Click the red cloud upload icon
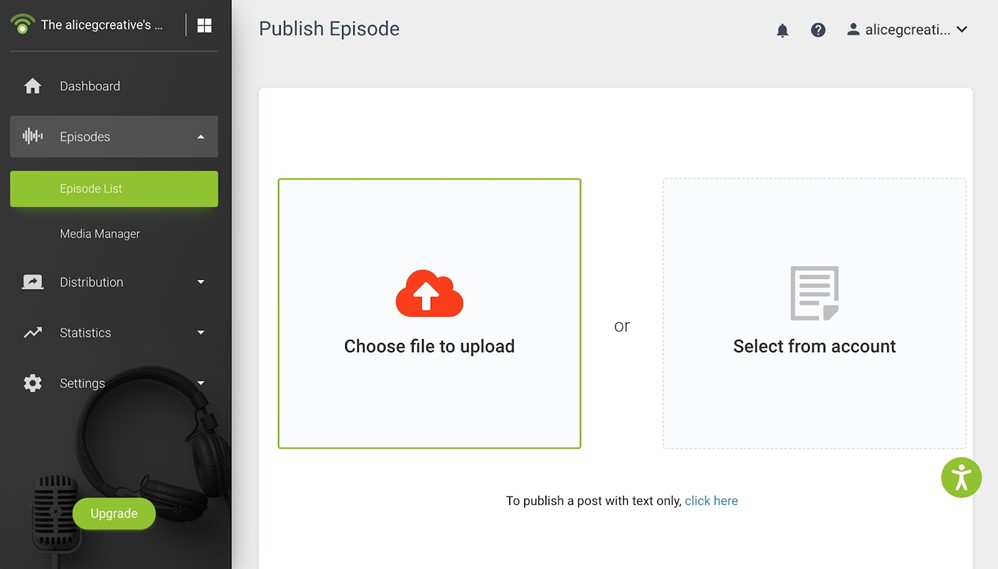998x569 pixels. (x=430, y=293)
